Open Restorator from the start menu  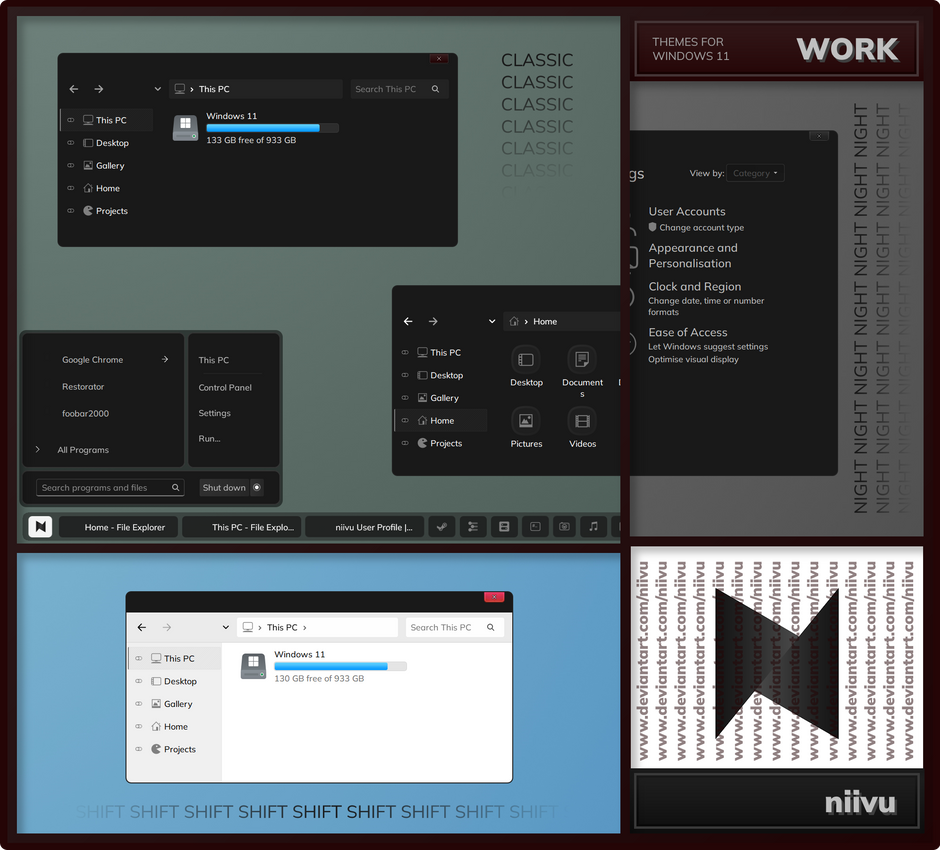coord(83,387)
